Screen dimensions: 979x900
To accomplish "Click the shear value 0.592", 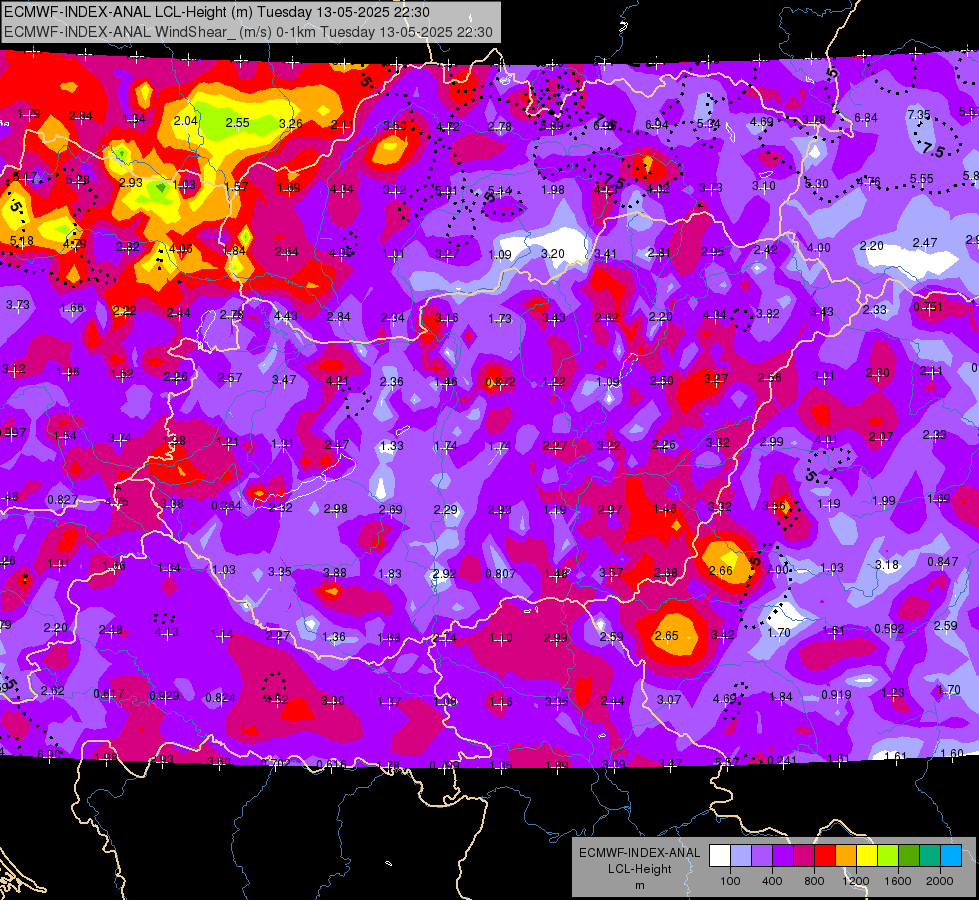I will click(x=889, y=628).
